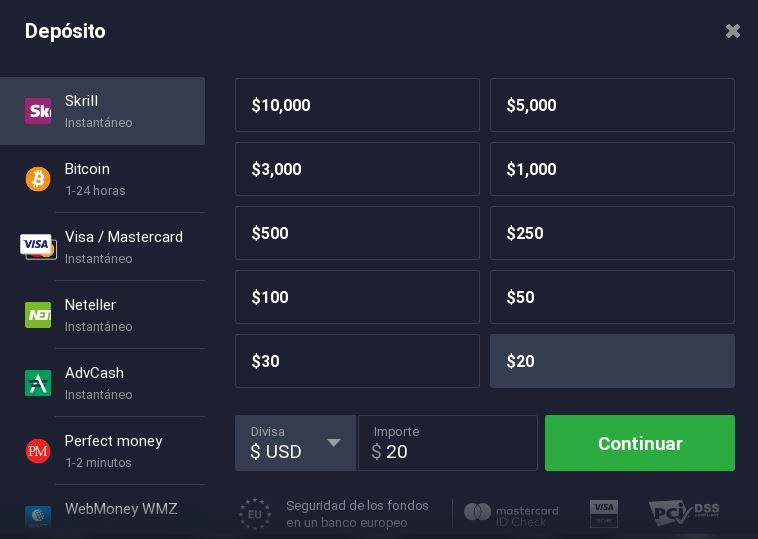Pick the Visa card icon

pos(38,247)
